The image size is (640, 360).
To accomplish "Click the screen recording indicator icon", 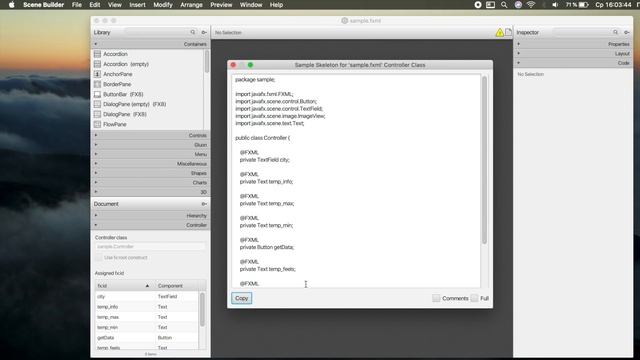I will (478, 5).
